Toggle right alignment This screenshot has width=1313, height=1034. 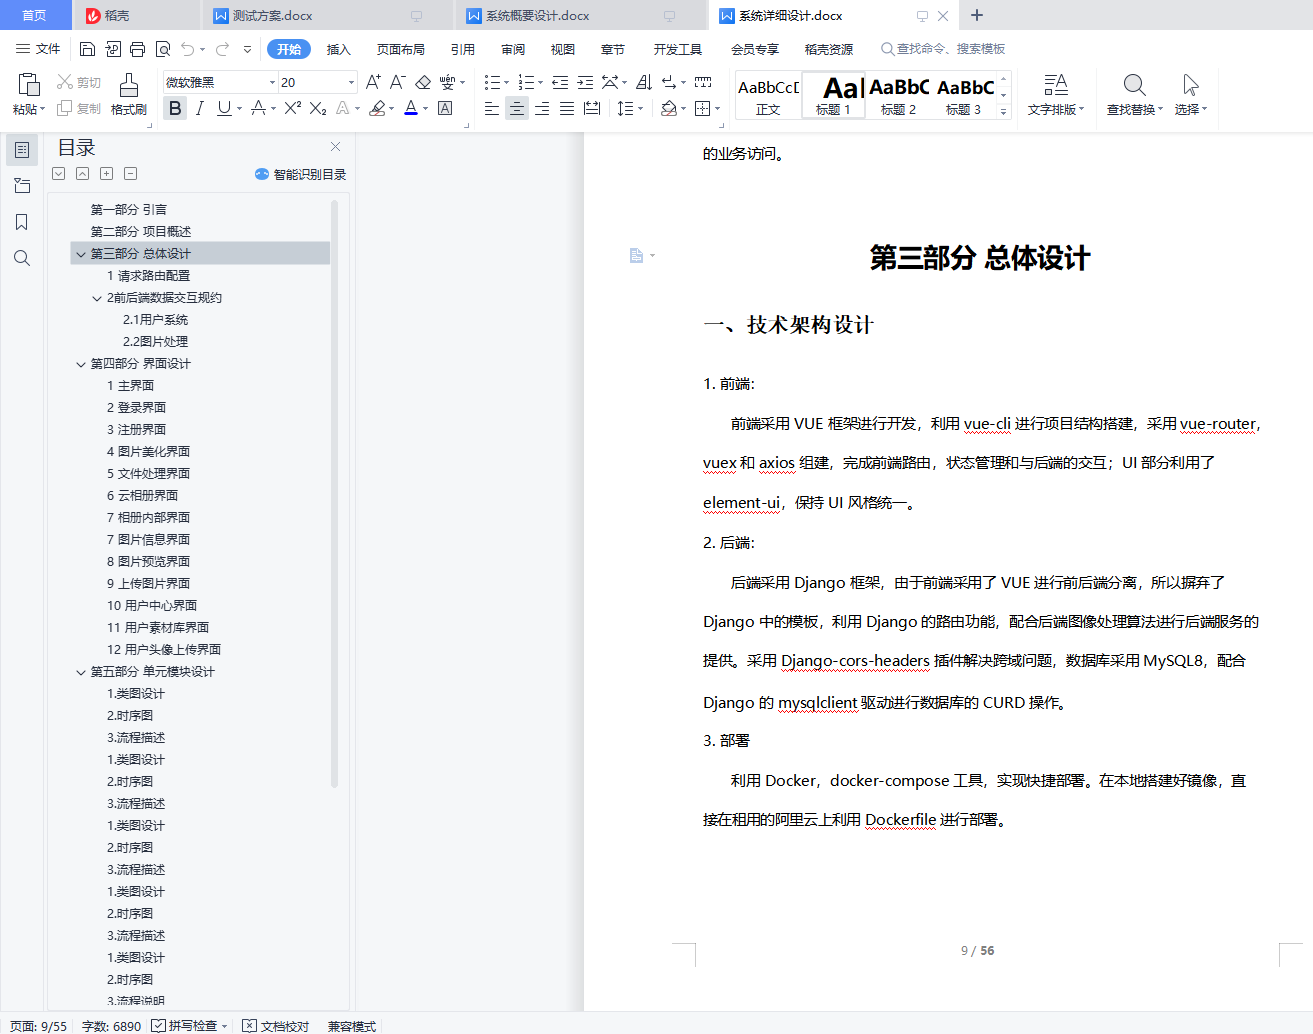coord(541,108)
